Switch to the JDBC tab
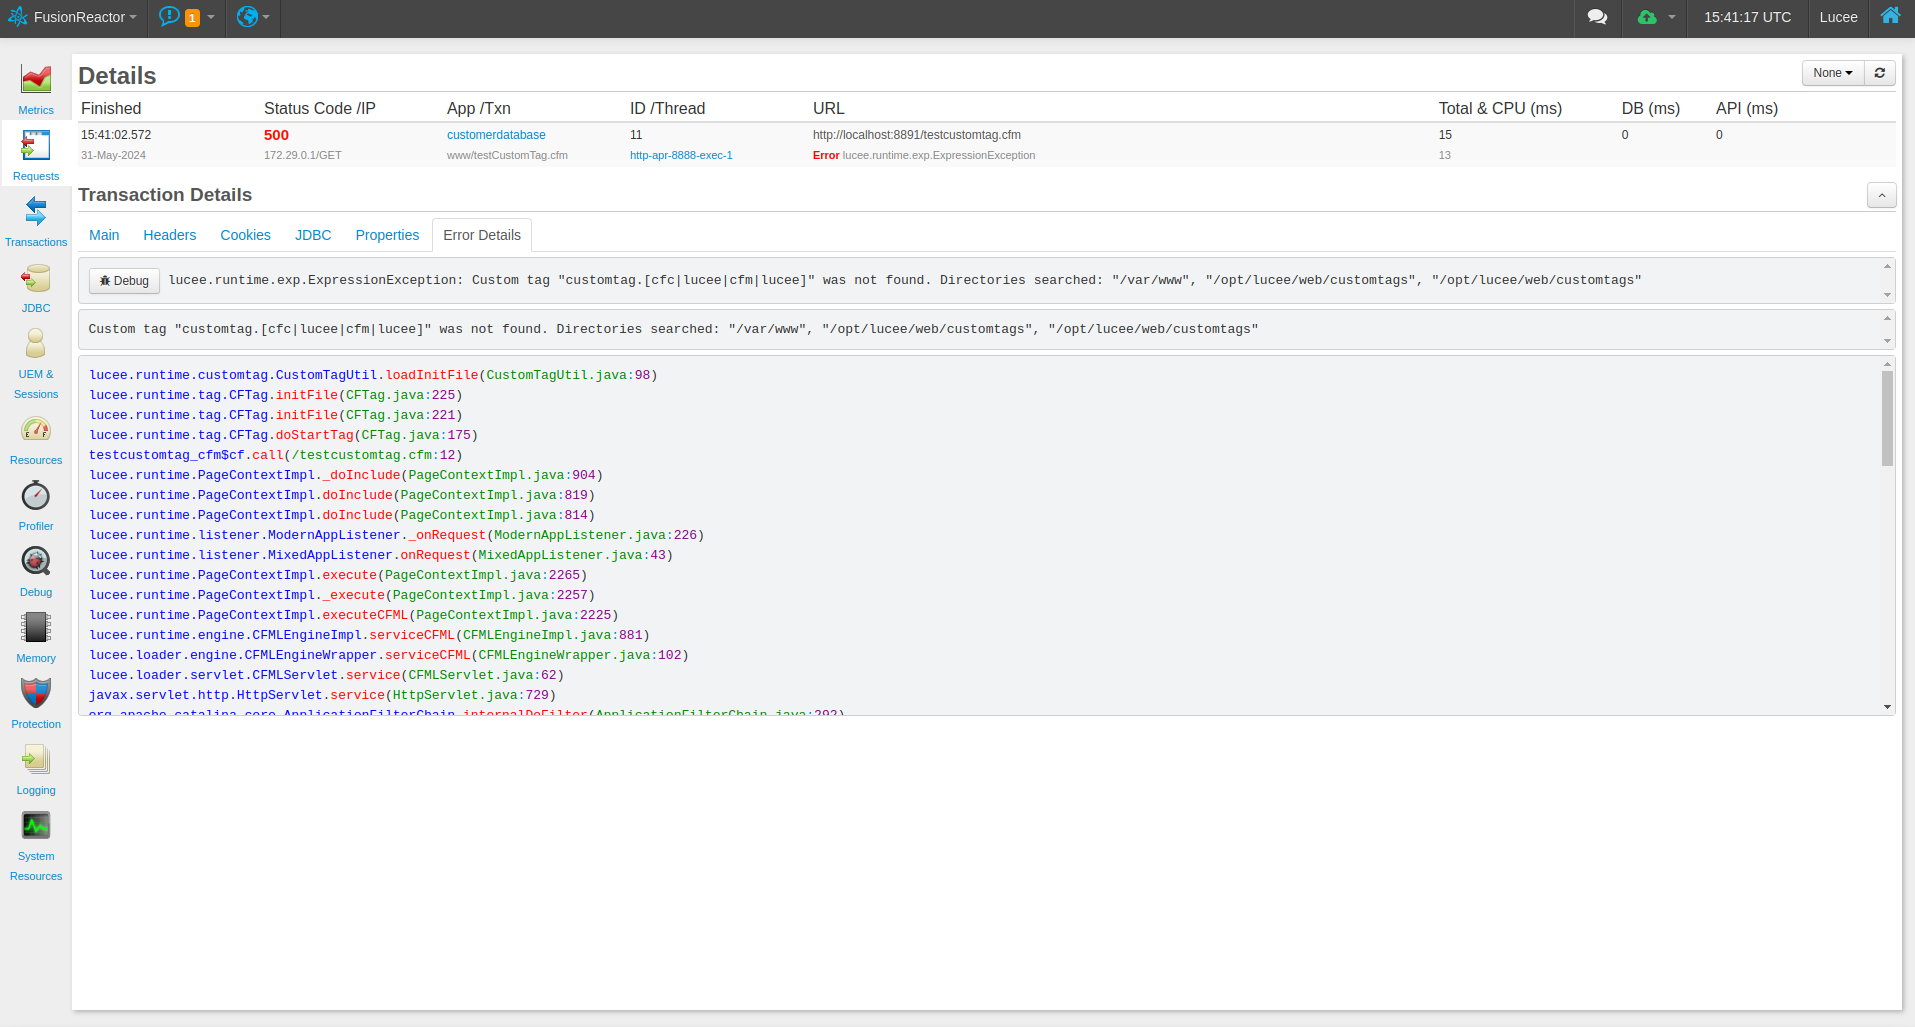Image resolution: width=1915 pixels, height=1027 pixels. point(313,235)
